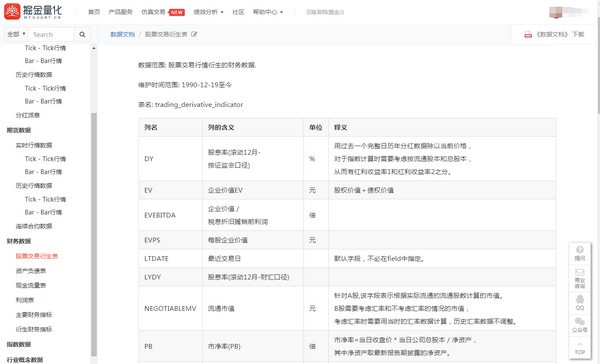Image resolution: width=600 pixels, height=364 pixels.
Task: Click the 旧版官网 link in header
Action: 324,12
